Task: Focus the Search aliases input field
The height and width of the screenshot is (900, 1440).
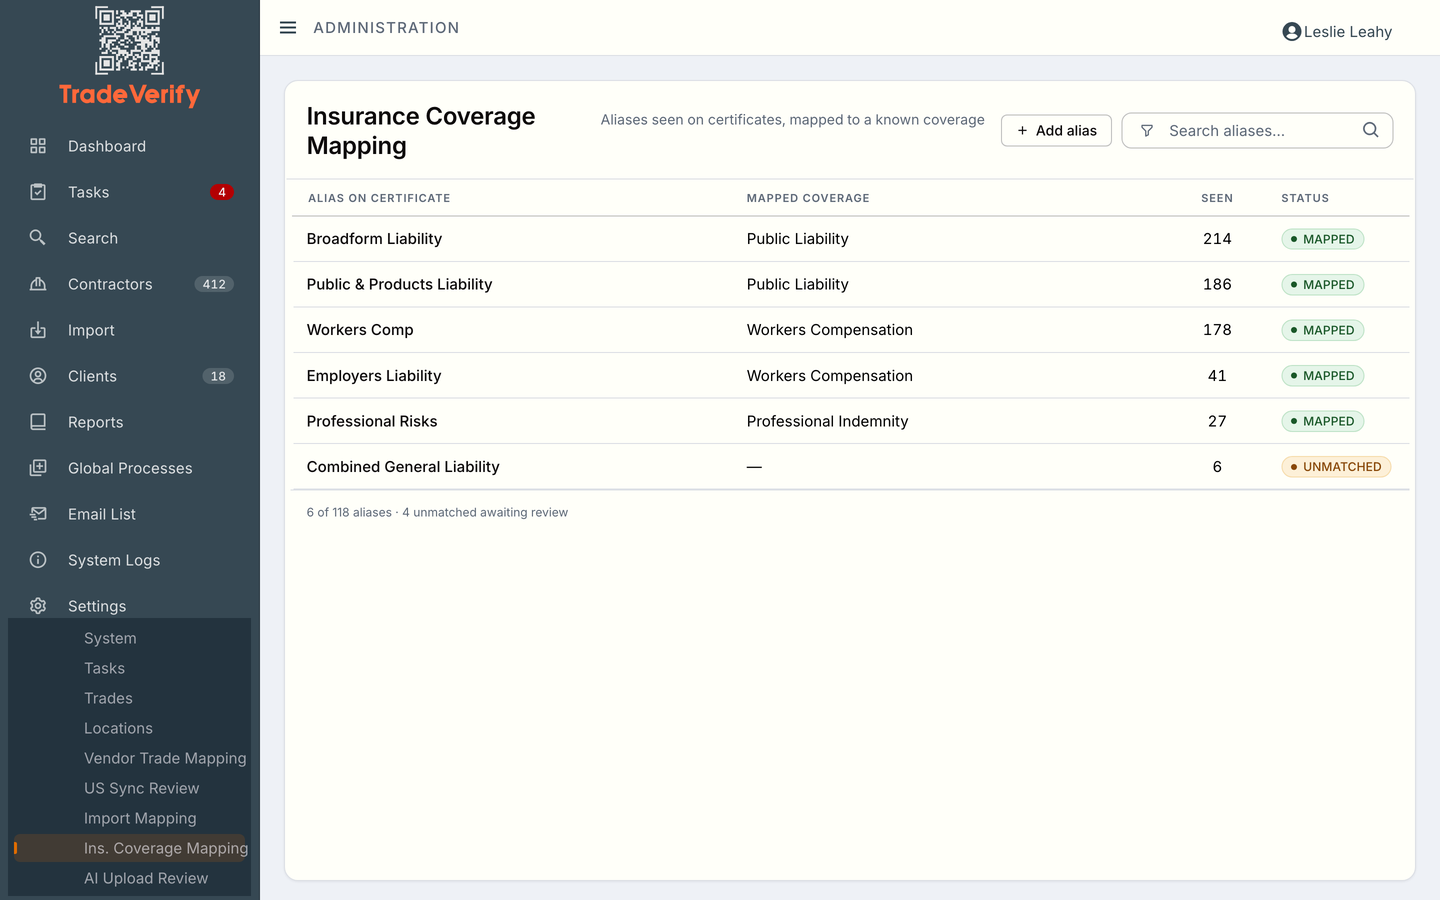Action: (1257, 130)
